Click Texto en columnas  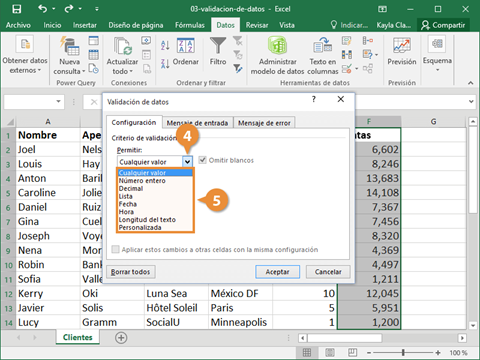[322, 56]
